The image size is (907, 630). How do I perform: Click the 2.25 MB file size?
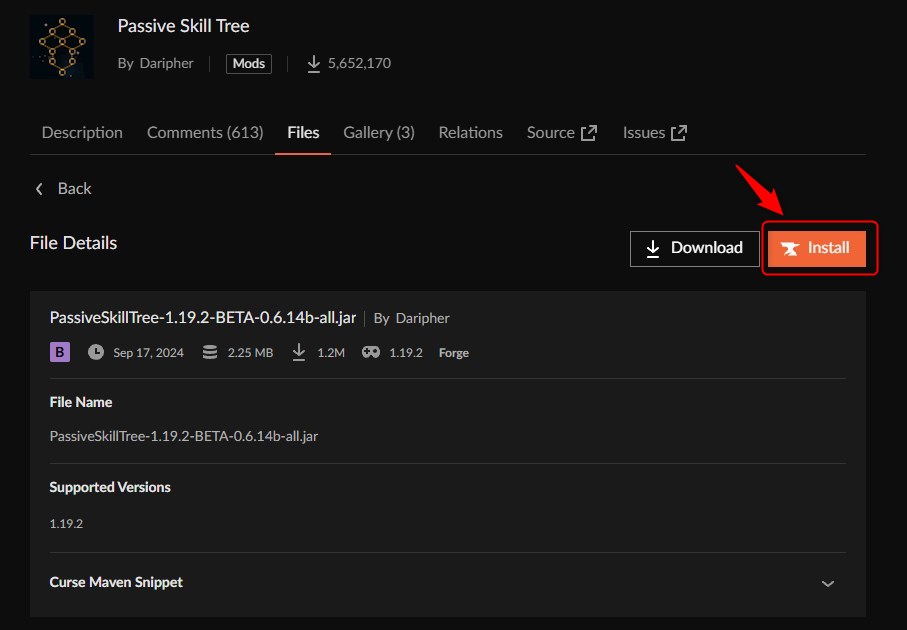[x=250, y=352]
